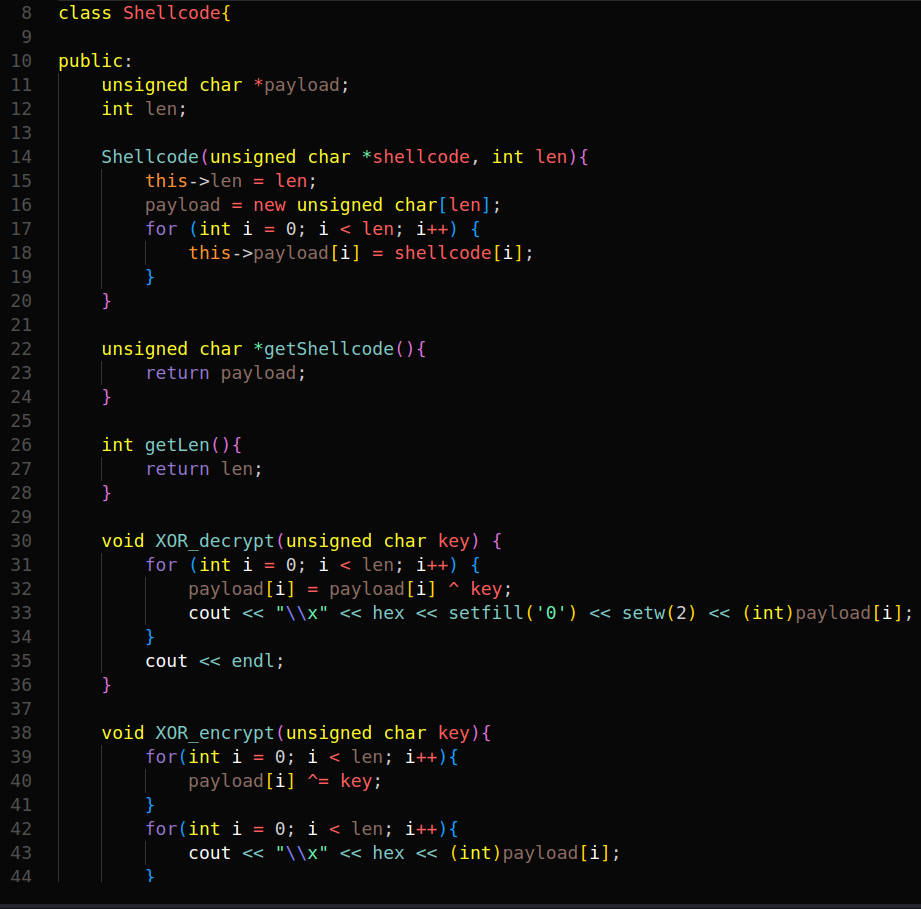Click line number 14 in the gutter

click(x=21, y=156)
